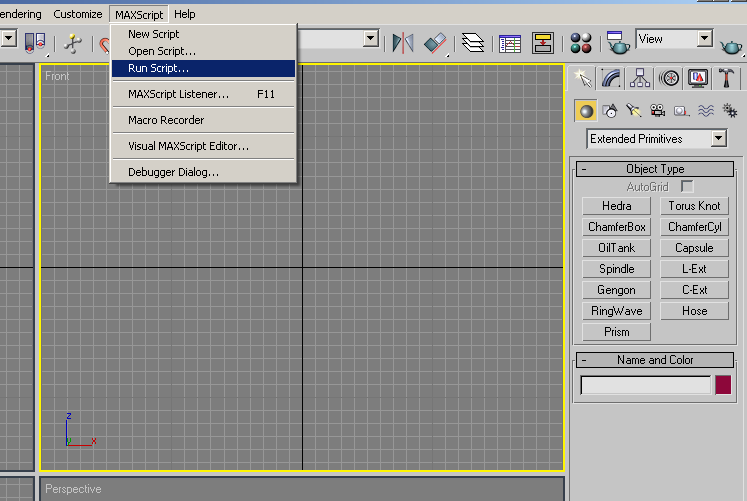Image resolution: width=747 pixels, height=501 pixels.
Task: Switch to Hierarchy panel tab
Action: 640,78
